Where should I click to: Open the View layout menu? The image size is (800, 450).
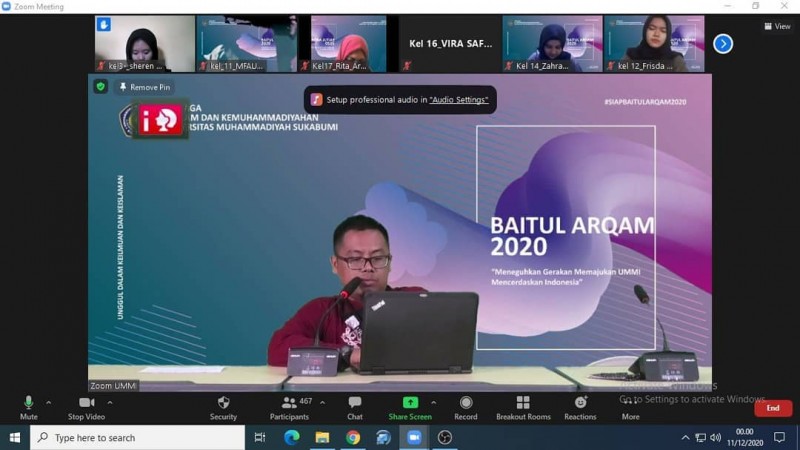(x=777, y=26)
